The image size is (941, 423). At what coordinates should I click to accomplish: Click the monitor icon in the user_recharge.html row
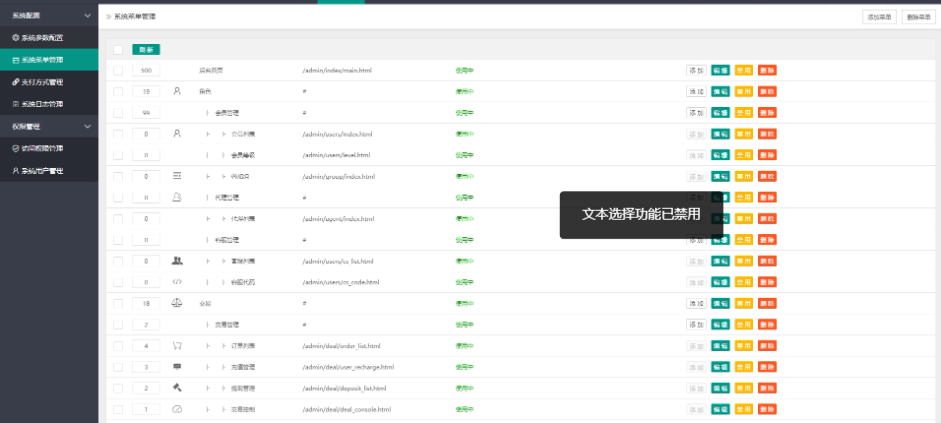[x=177, y=367]
